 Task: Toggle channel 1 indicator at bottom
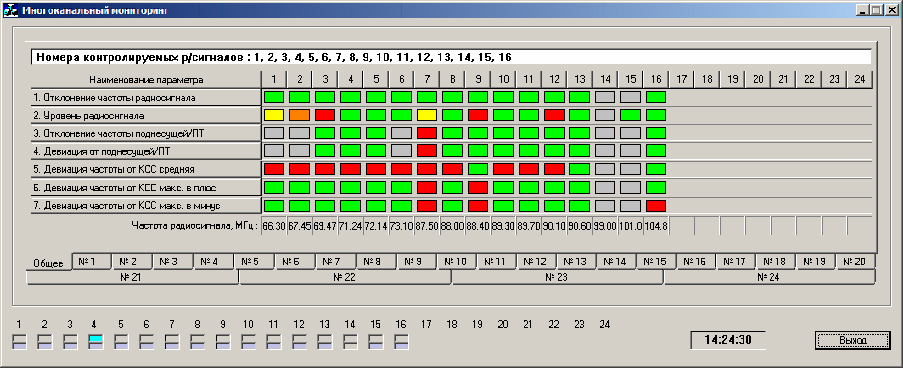click(x=19, y=342)
